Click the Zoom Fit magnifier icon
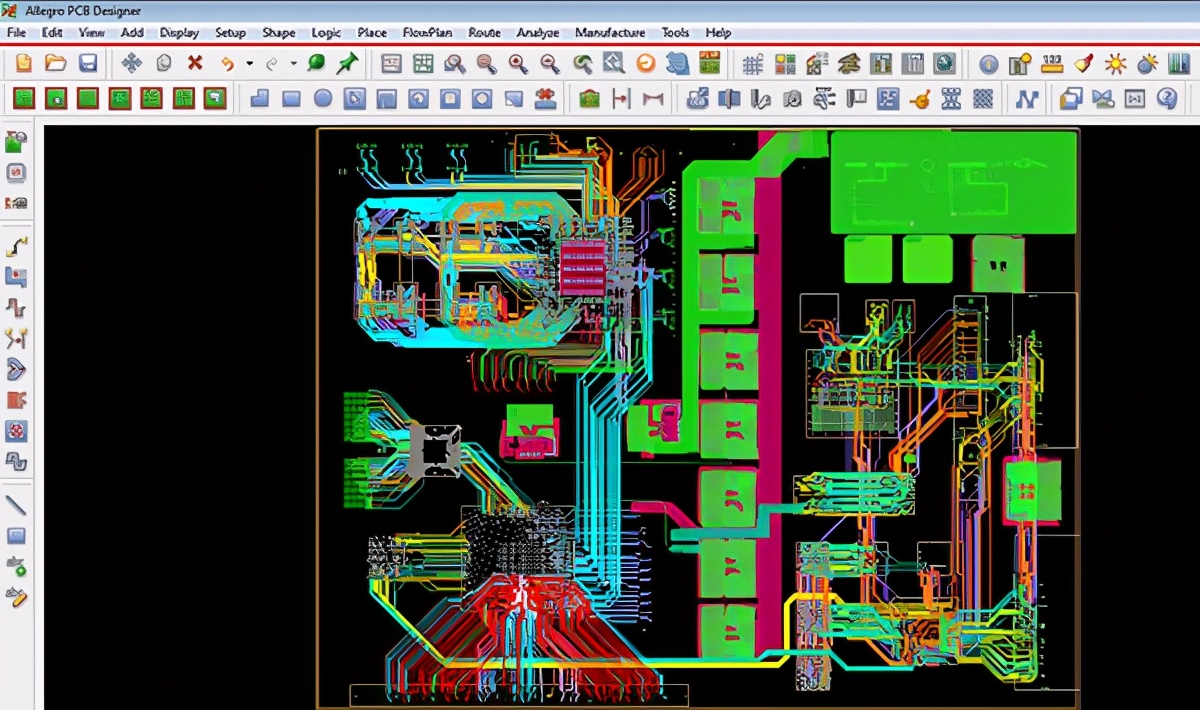This screenshot has width=1200, height=710. 487,64
